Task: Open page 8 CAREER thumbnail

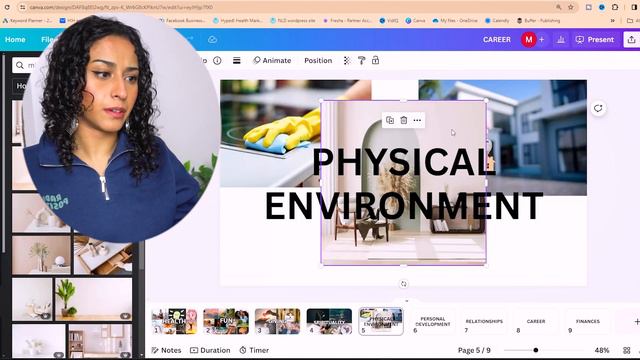Action: click(x=536, y=322)
